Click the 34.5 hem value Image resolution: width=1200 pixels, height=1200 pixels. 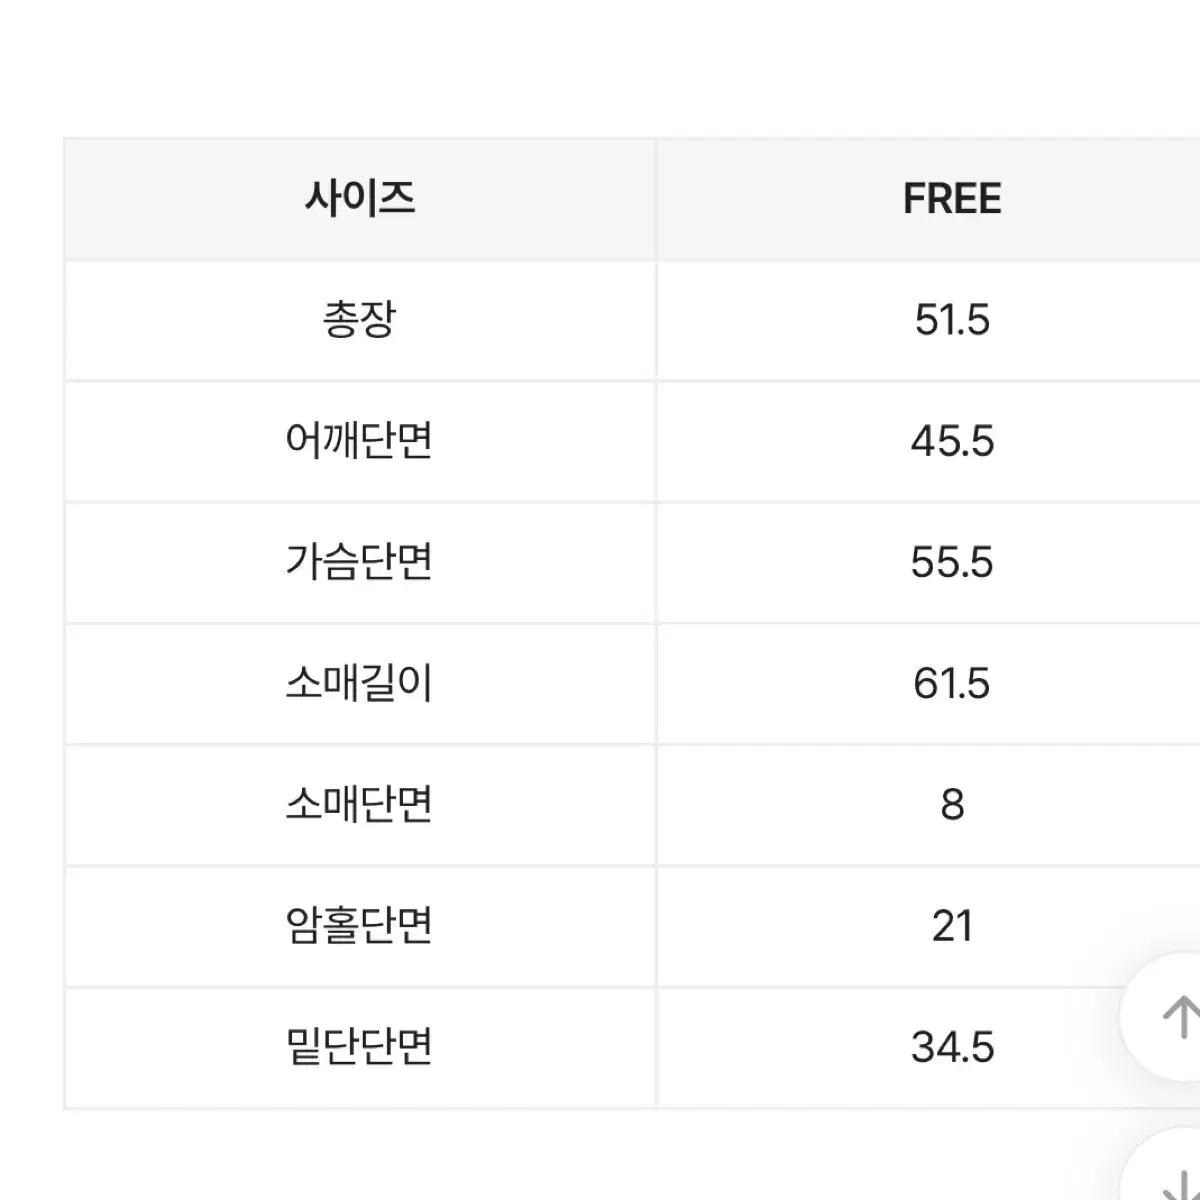[x=952, y=1047]
